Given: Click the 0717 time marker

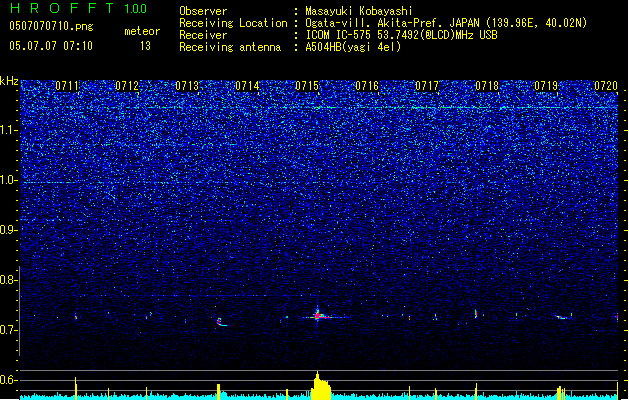Looking at the screenshot, I should click(427, 86).
